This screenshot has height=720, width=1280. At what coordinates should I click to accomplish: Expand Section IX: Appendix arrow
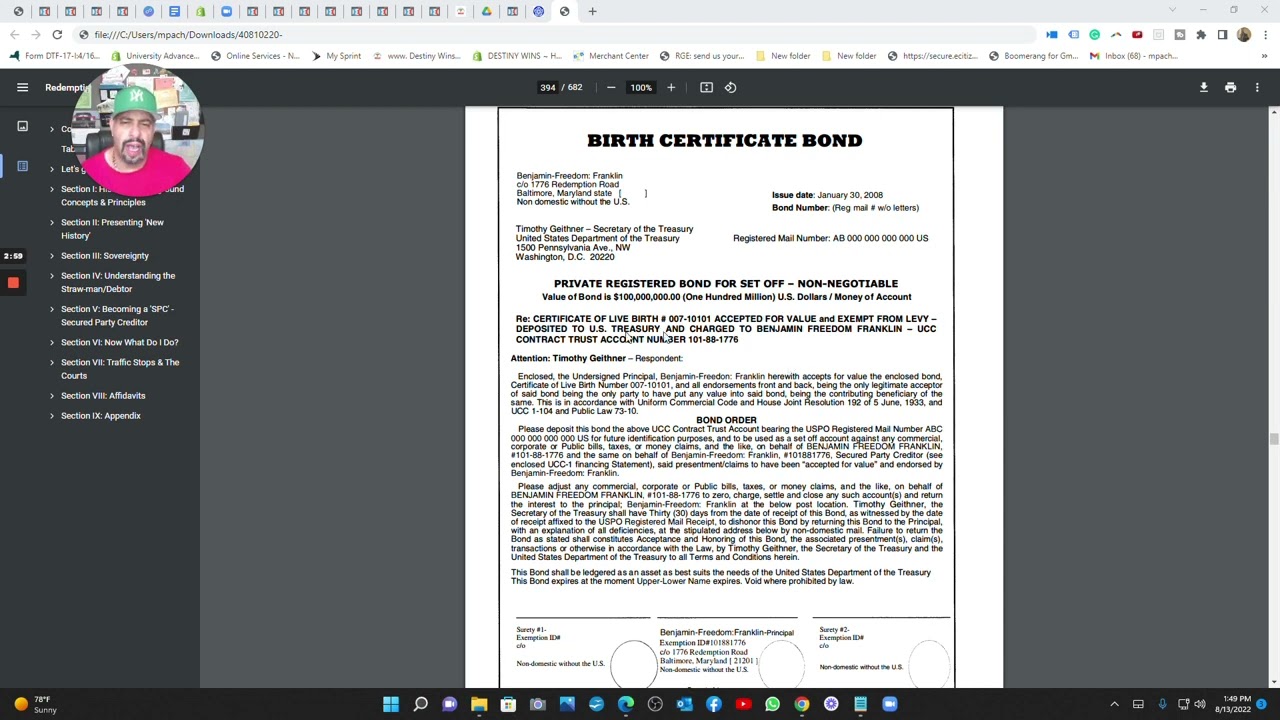click(52, 416)
